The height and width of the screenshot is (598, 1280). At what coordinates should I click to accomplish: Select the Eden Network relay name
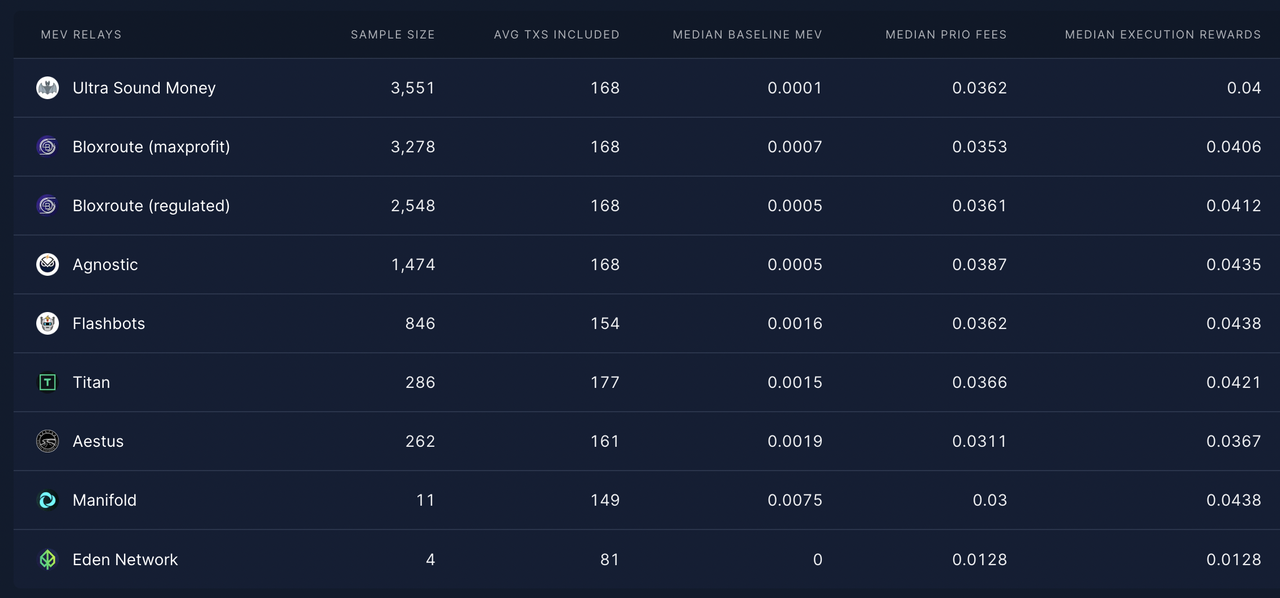pos(125,560)
